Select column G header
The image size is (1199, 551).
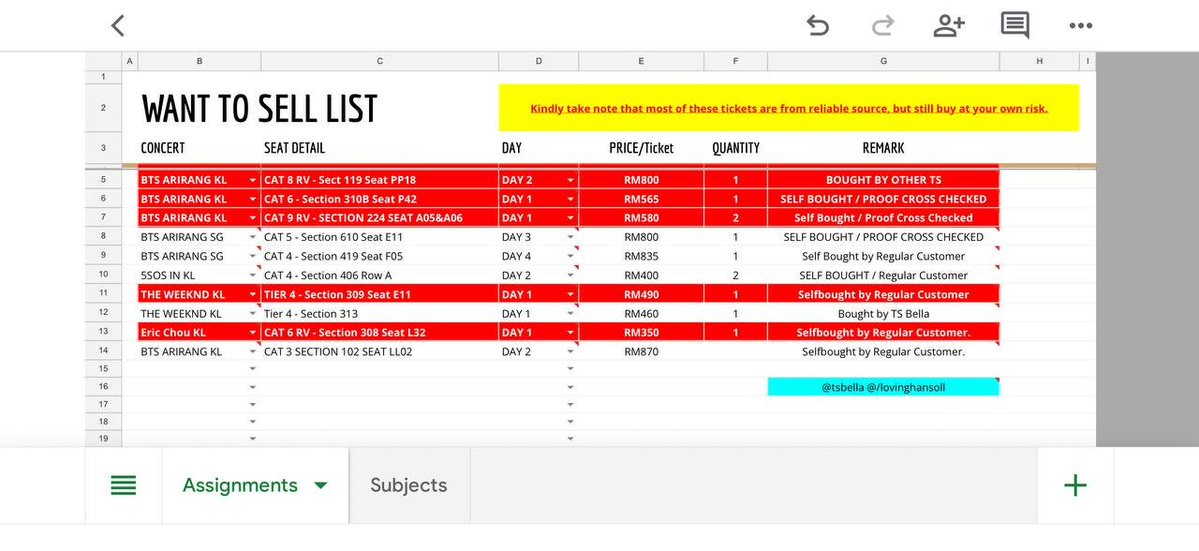[x=883, y=61]
